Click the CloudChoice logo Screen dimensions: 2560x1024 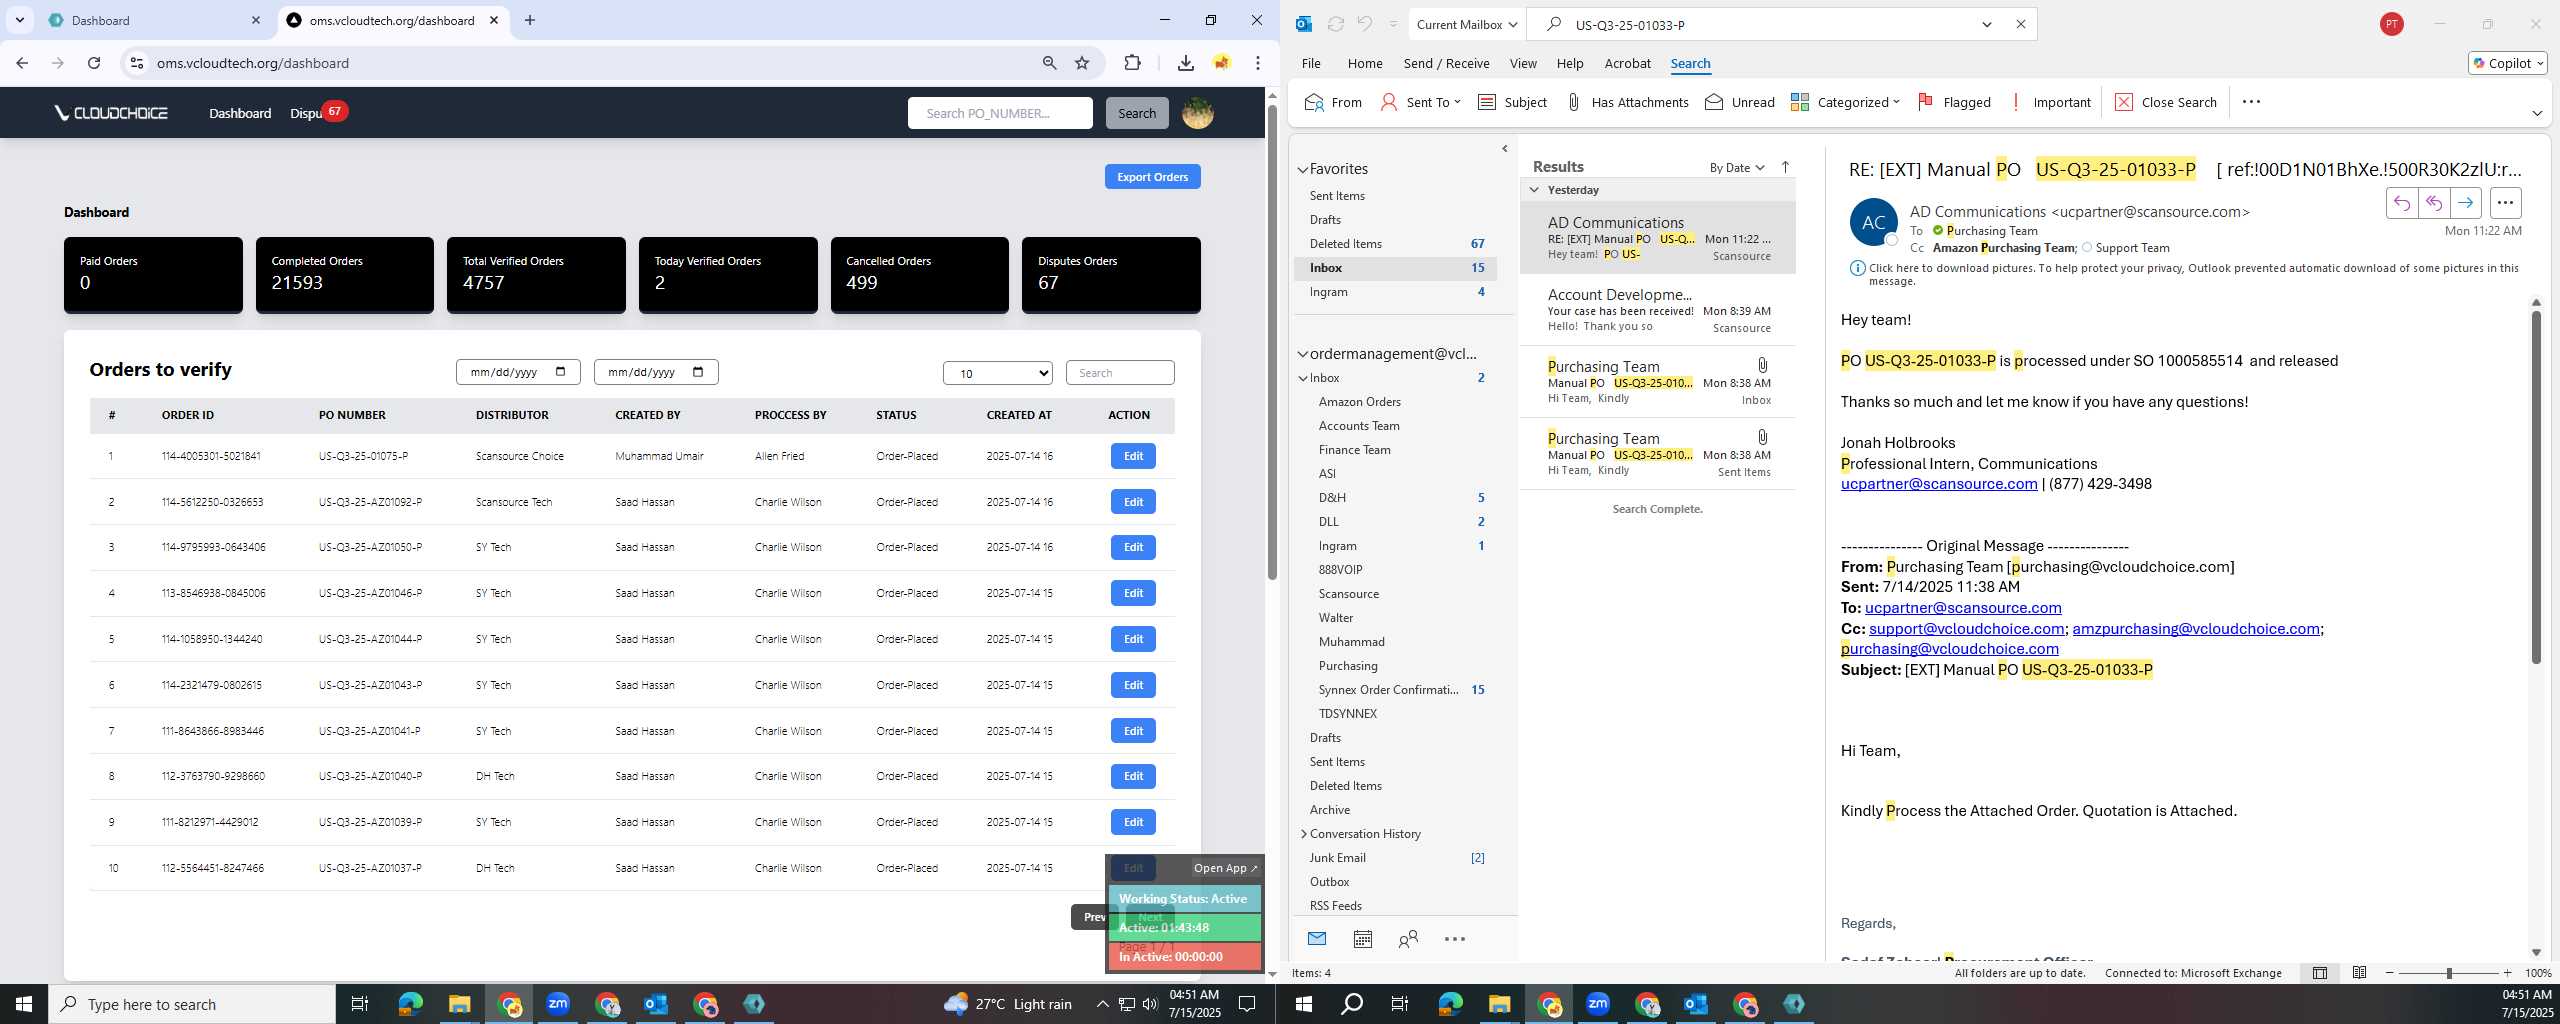click(111, 113)
